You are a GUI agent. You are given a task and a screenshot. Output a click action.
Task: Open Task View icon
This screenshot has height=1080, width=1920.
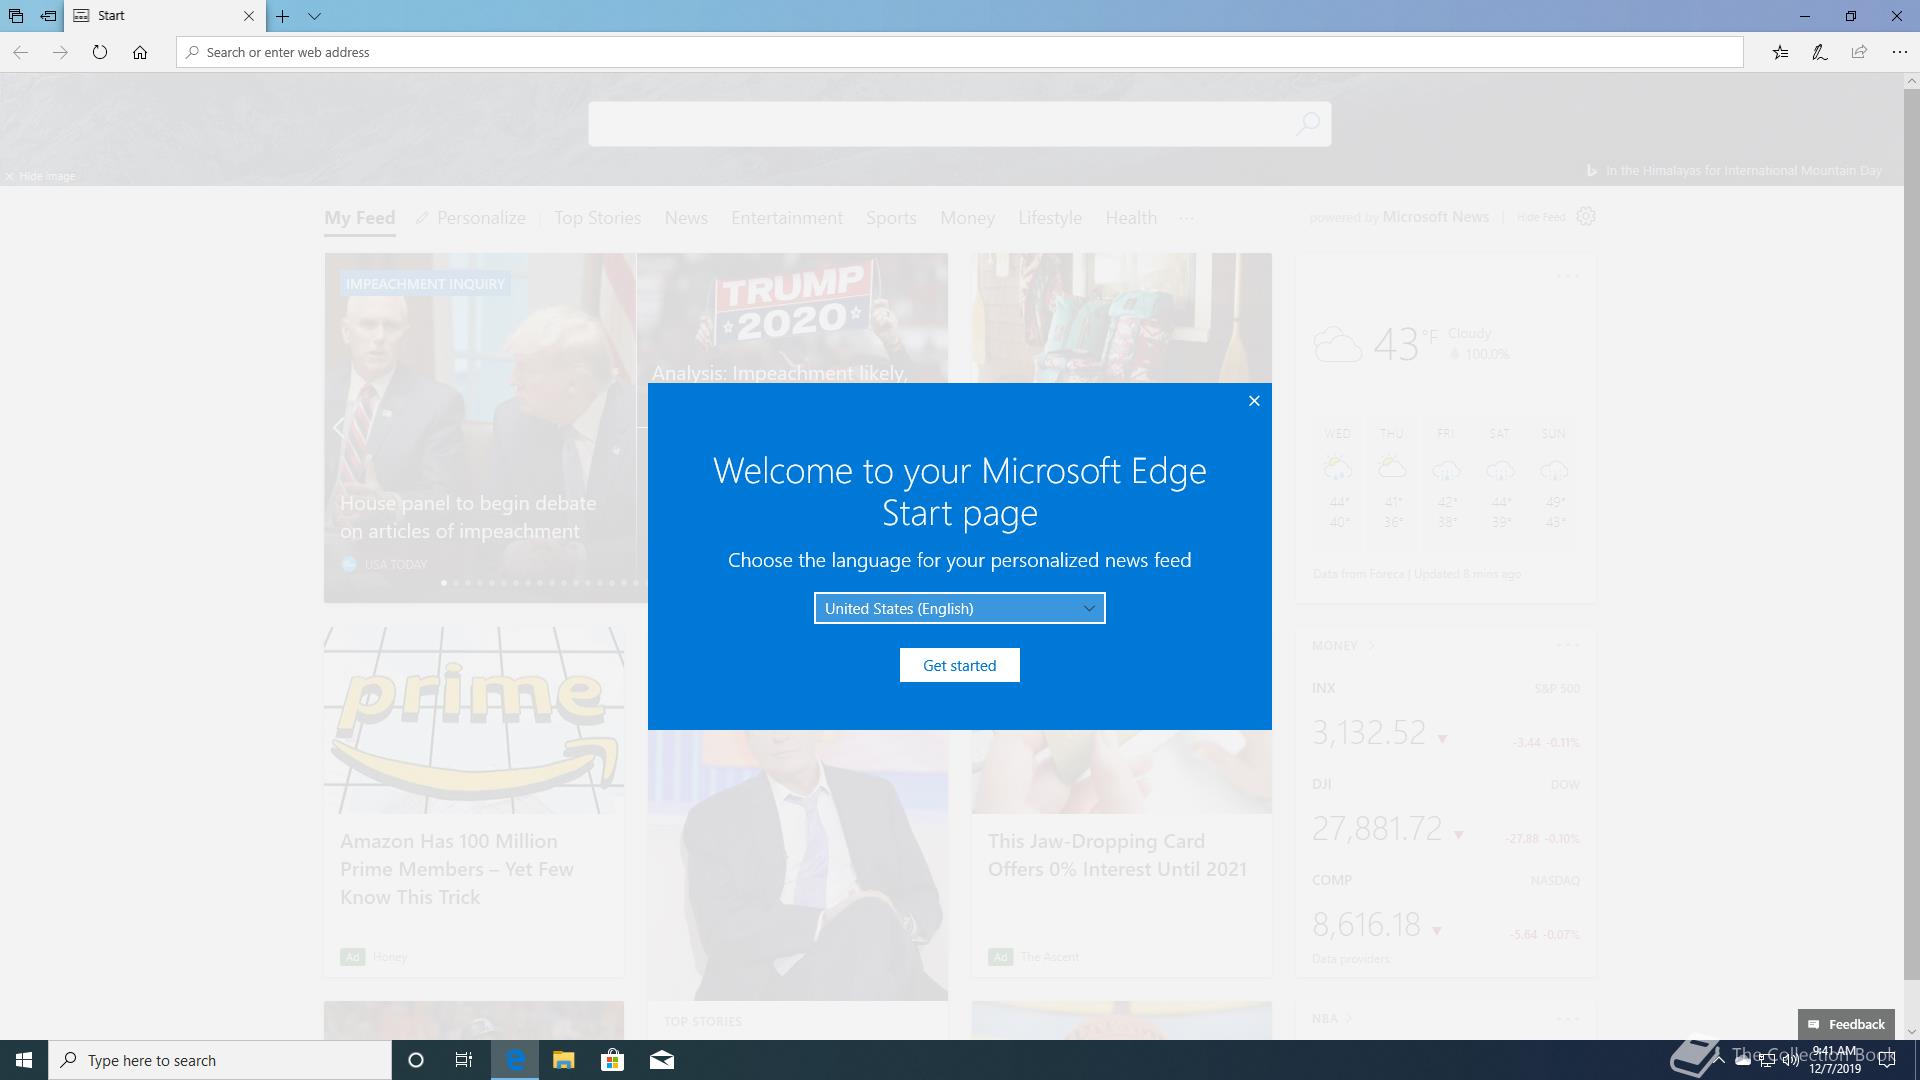click(464, 1060)
